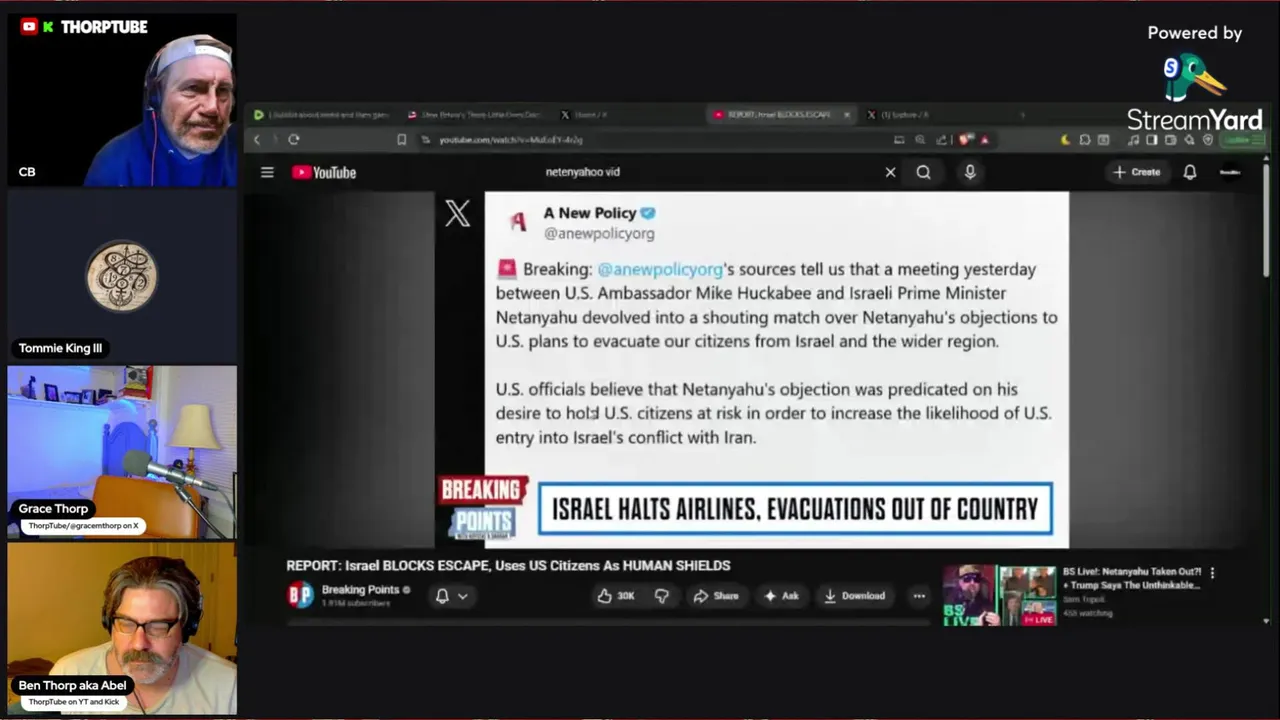Image resolution: width=1280 pixels, height=720 pixels.
Task: Switch to the first Rumble browser tab
Action: coord(320,115)
